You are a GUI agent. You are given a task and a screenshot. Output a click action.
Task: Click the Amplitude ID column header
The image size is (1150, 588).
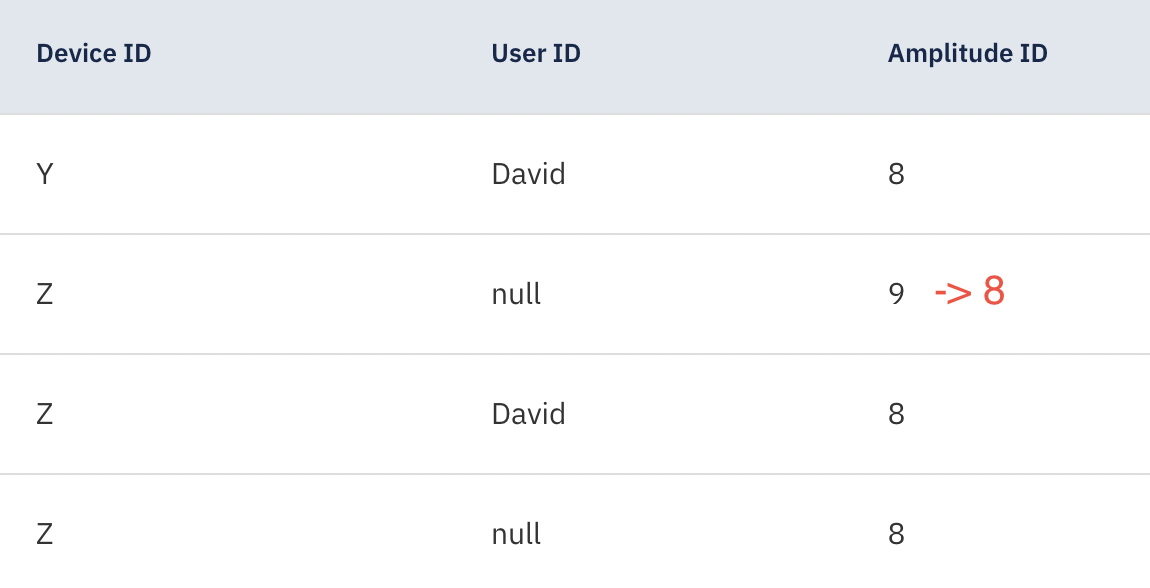pyautogui.click(x=967, y=54)
